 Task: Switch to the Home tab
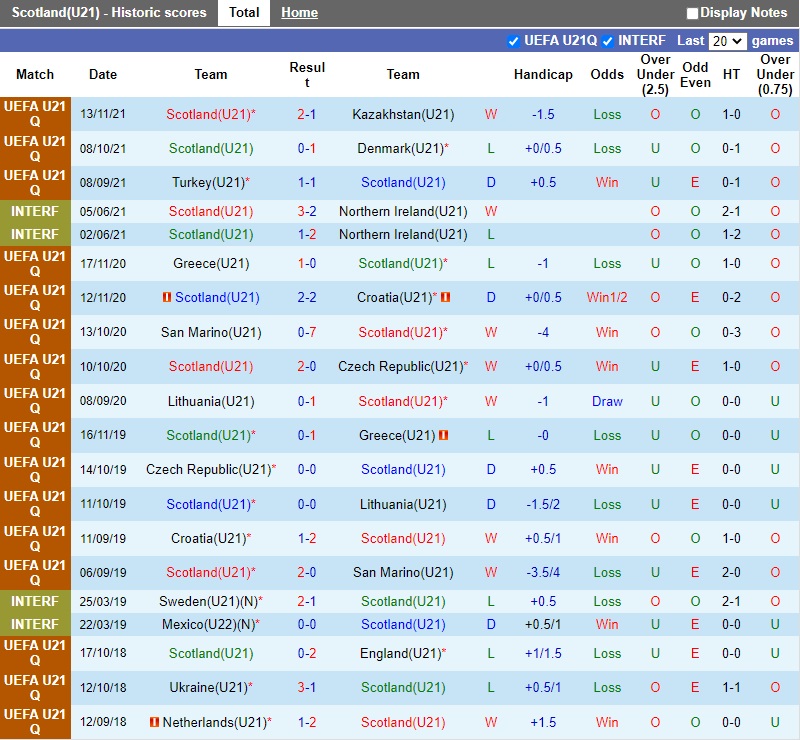click(299, 13)
